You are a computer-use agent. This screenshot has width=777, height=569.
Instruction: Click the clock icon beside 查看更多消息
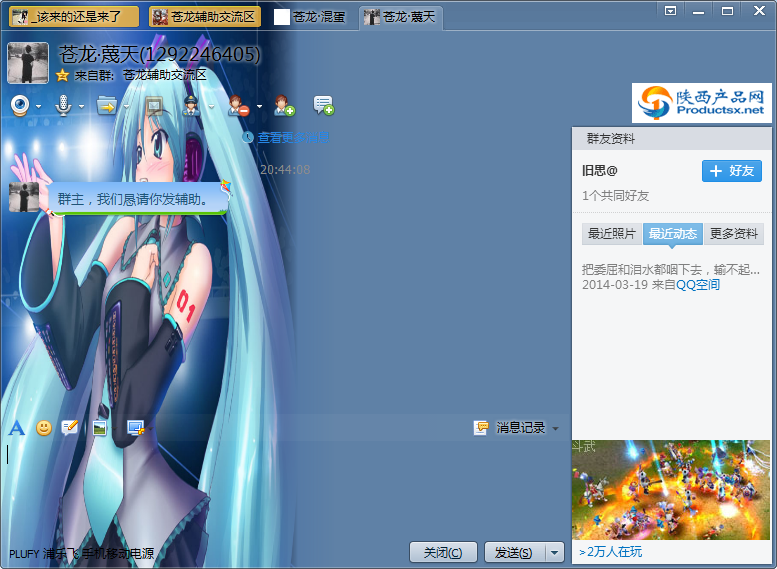(x=248, y=137)
